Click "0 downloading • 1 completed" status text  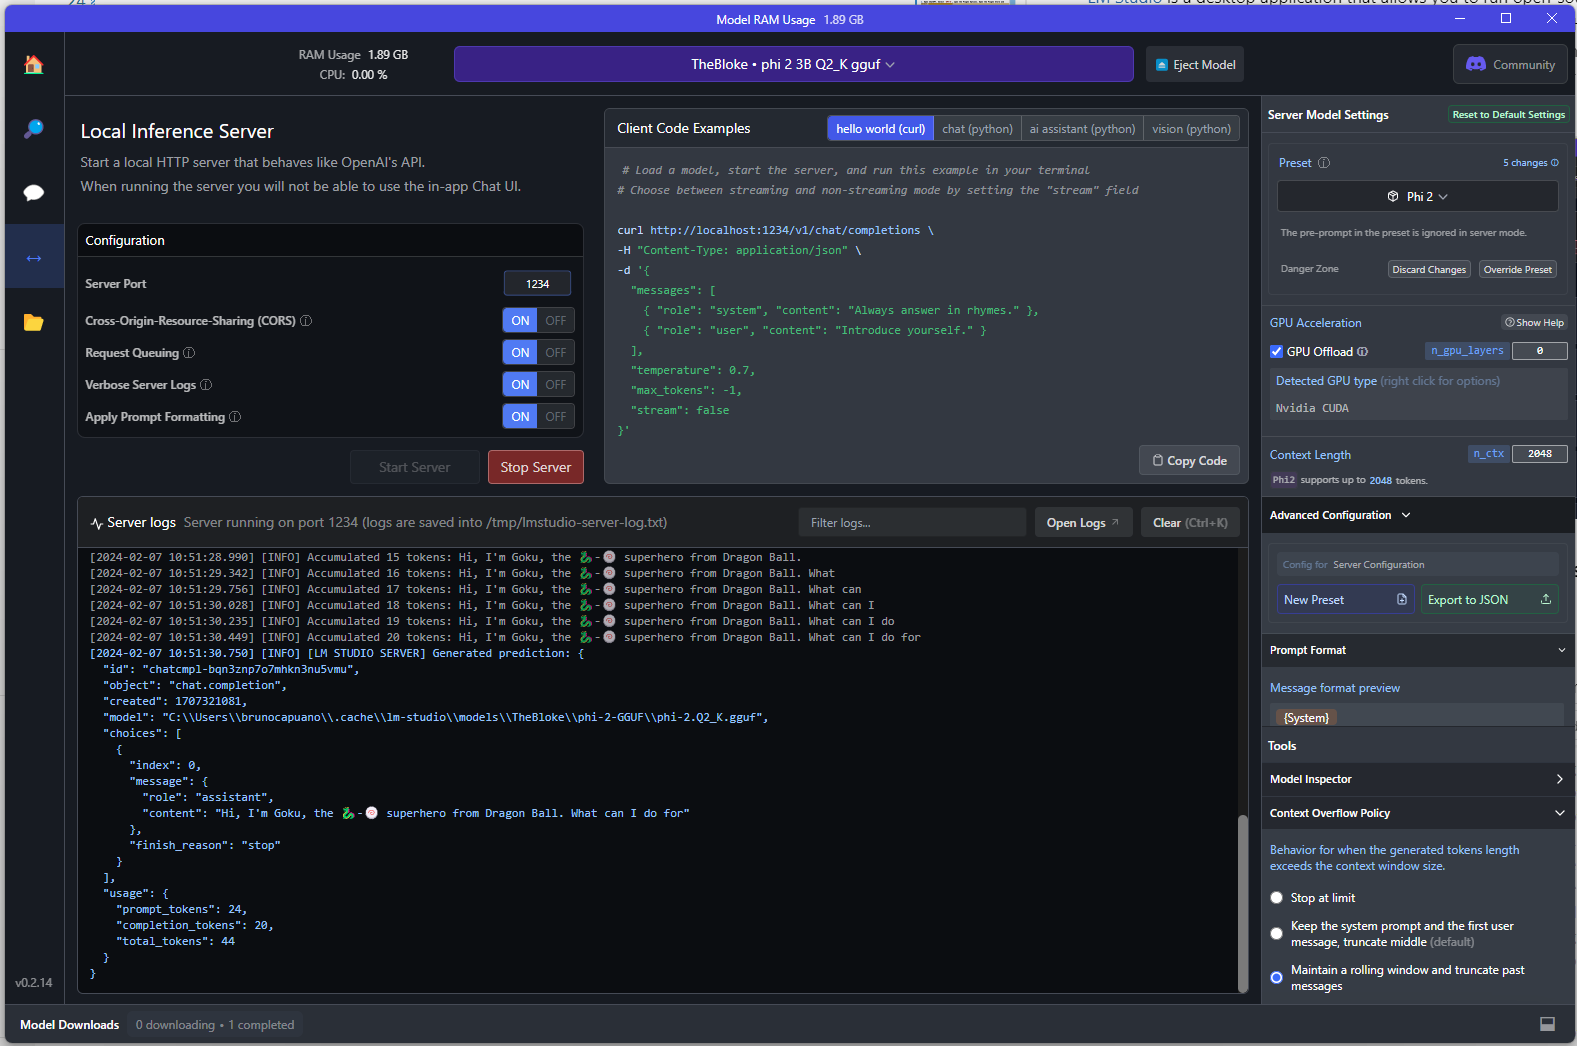[215, 1025]
